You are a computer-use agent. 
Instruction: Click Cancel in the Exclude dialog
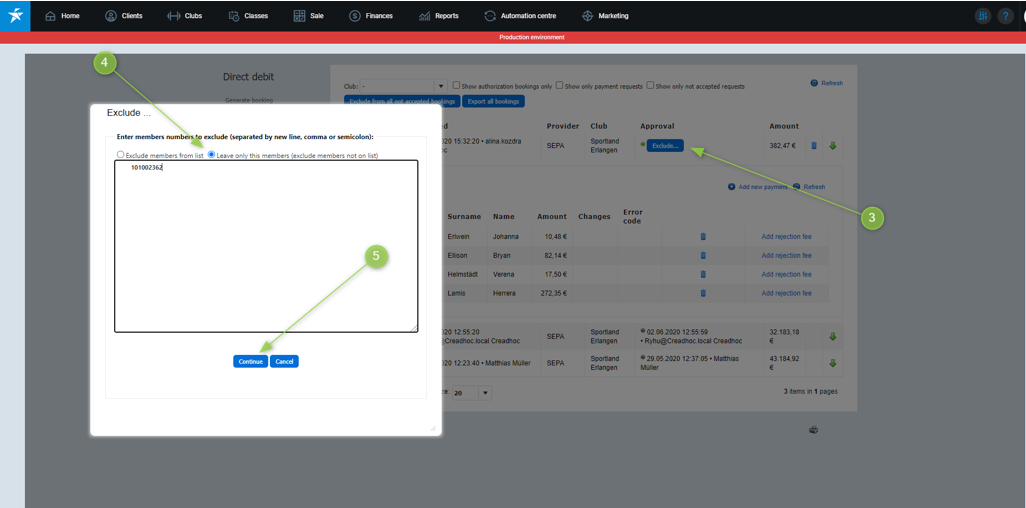point(284,361)
